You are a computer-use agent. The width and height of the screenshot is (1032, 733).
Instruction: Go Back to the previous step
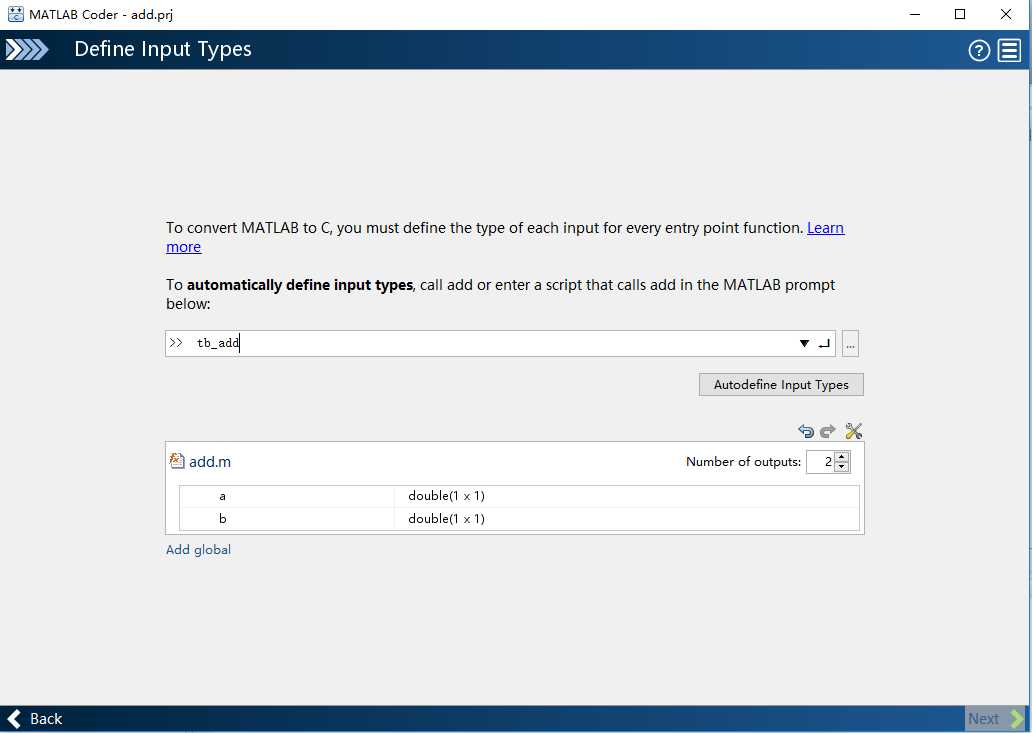35,718
